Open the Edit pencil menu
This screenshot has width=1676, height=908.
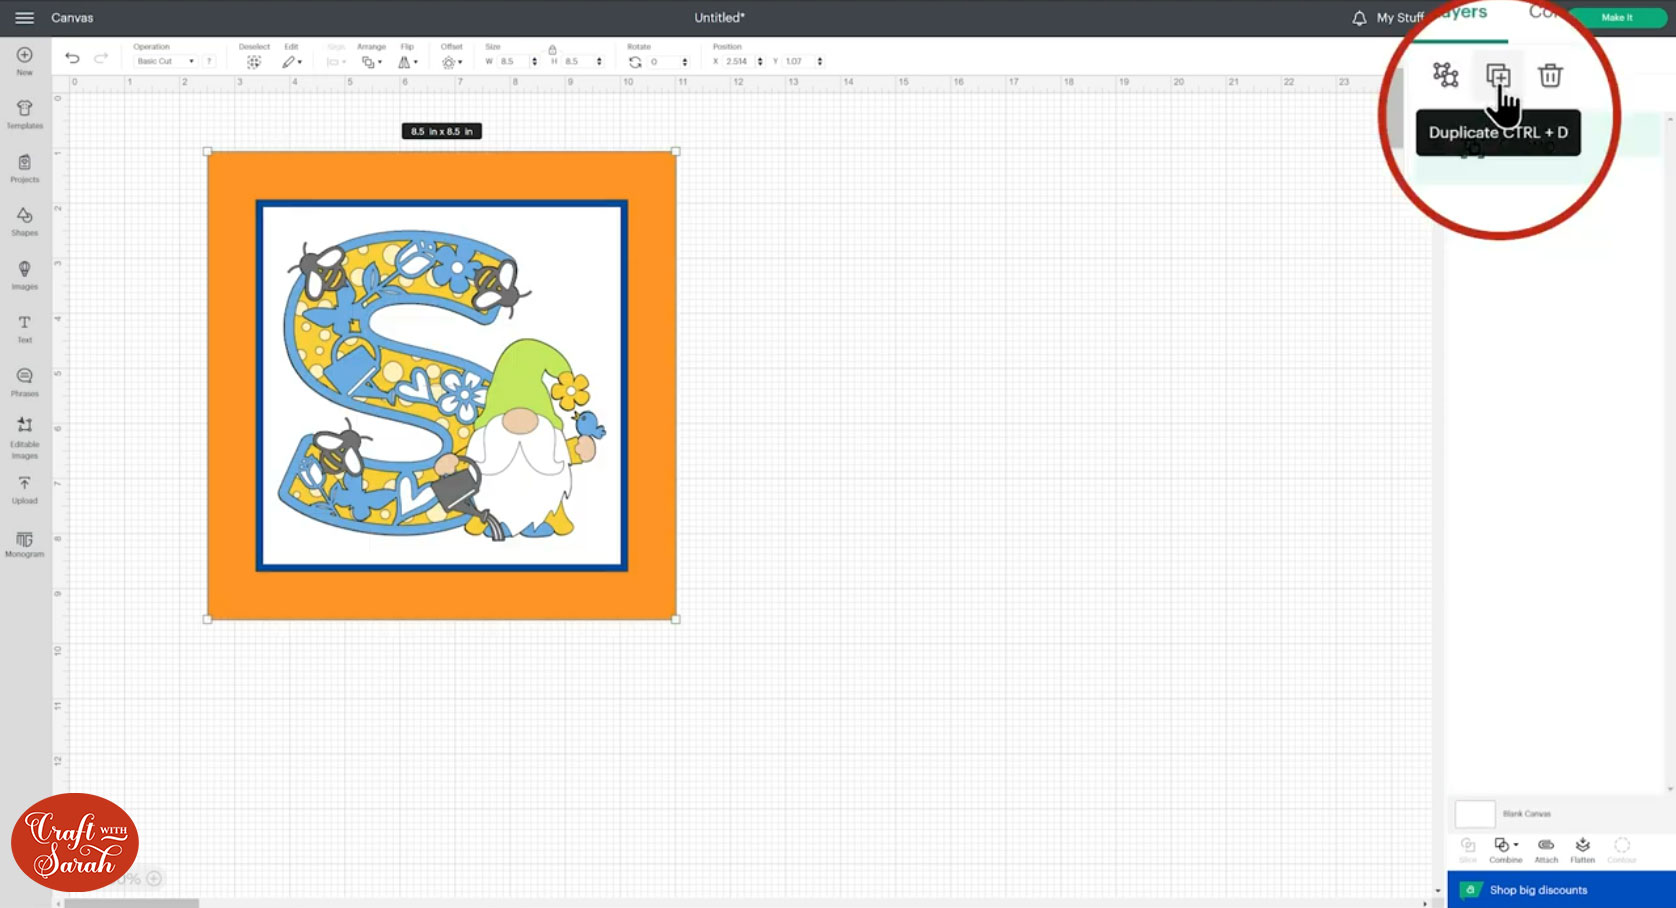[x=291, y=61]
